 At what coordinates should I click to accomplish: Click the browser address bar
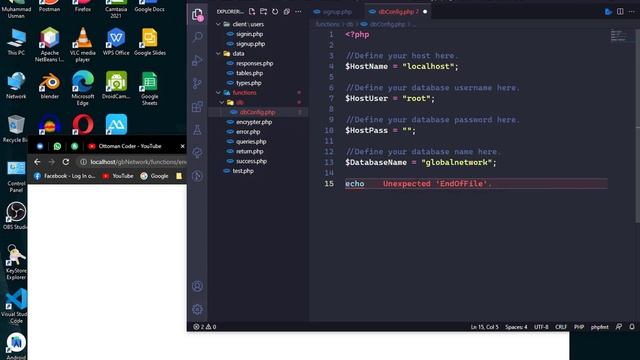pyautogui.click(x=133, y=162)
